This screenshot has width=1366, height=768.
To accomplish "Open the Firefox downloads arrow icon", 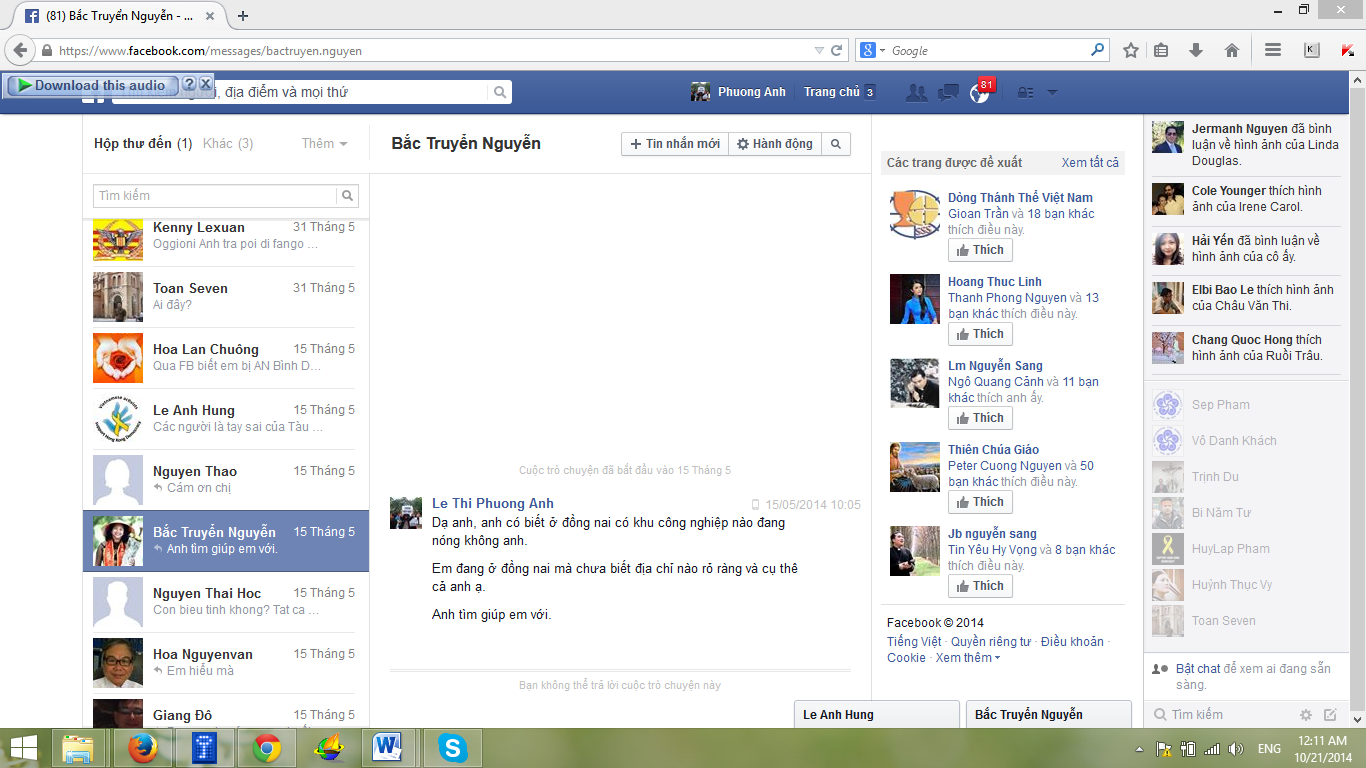I will click(x=1195, y=50).
